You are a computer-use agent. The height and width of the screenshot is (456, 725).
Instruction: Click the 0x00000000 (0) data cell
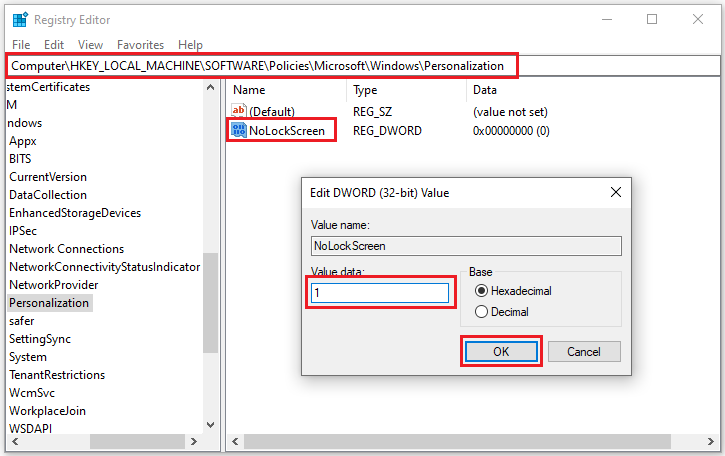511,131
